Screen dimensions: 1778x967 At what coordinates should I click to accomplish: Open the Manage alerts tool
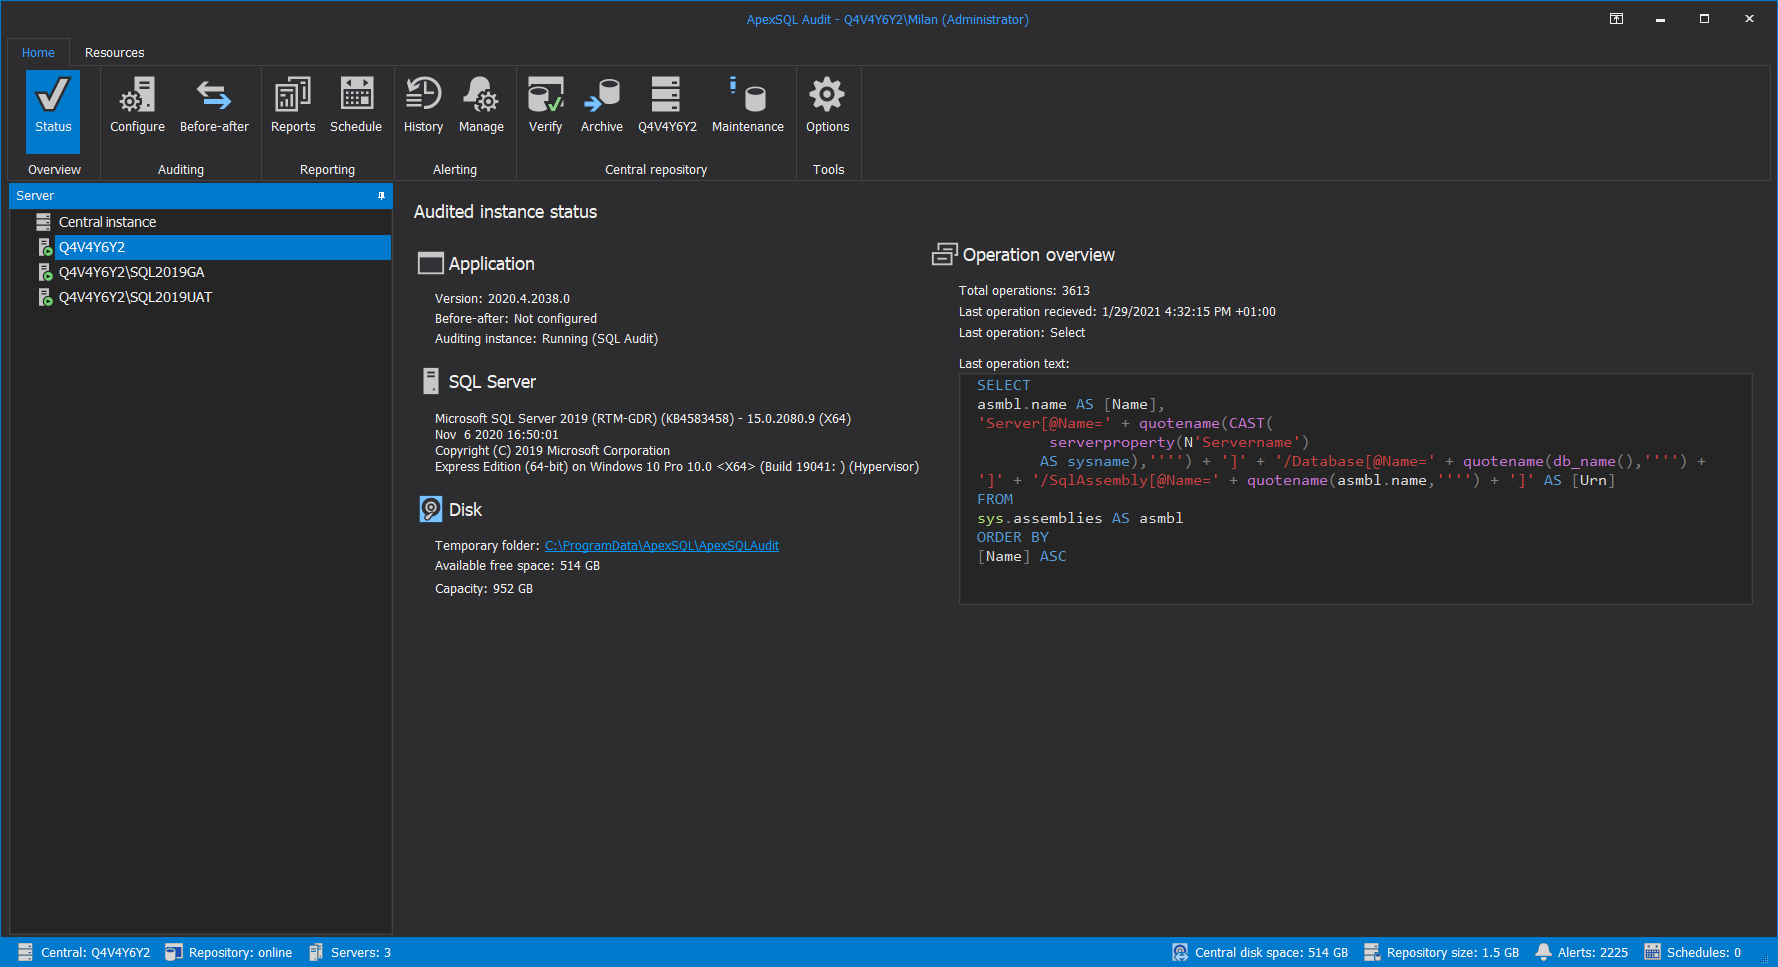[x=481, y=105]
